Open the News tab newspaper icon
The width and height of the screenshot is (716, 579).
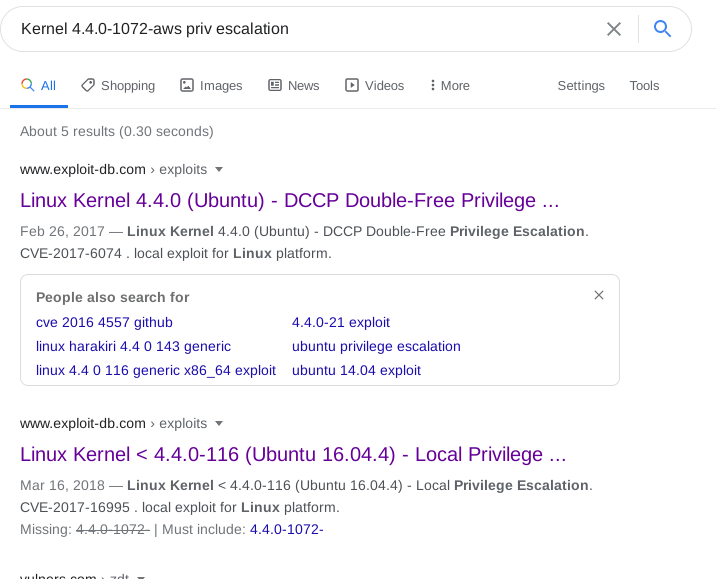pyautogui.click(x=275, y=85)
